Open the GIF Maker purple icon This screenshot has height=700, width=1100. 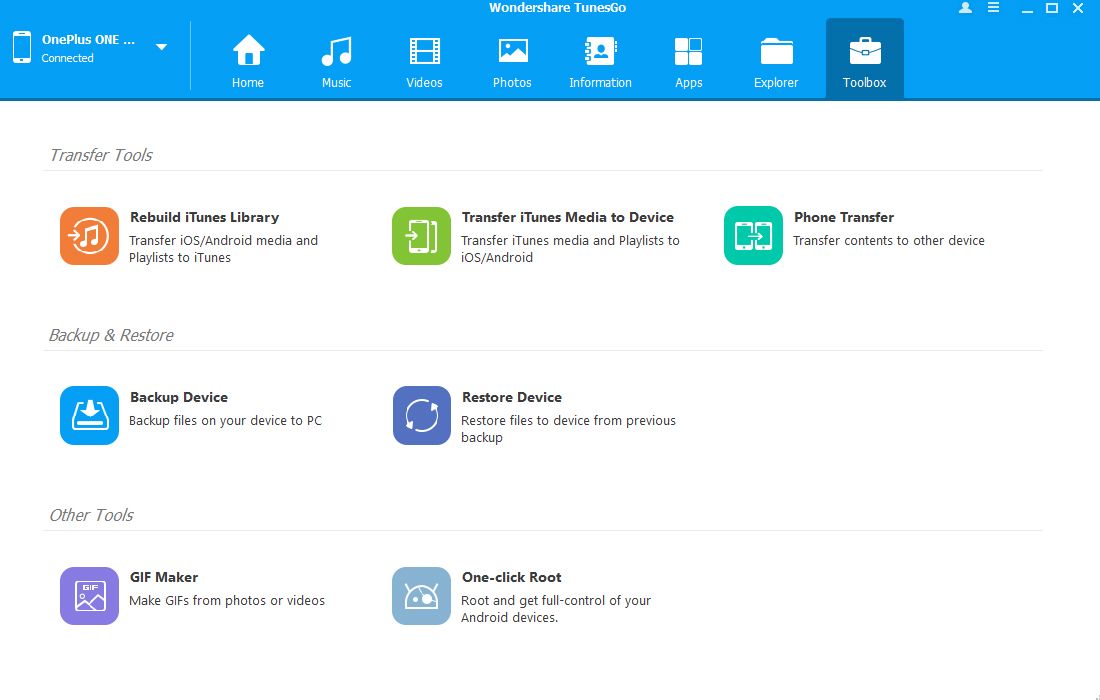(89, 596)
